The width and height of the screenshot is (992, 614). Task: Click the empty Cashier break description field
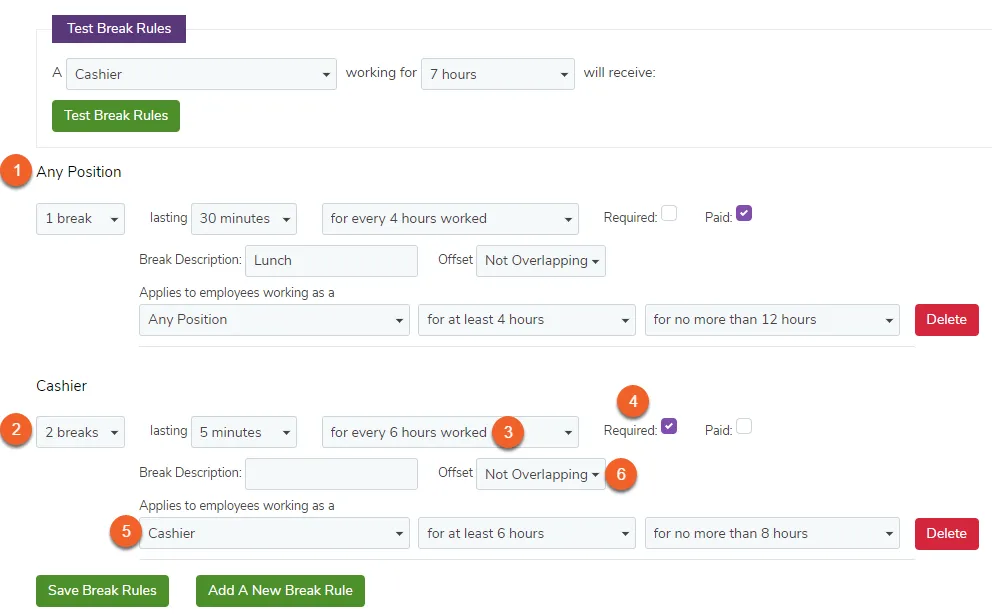point(332,474)
